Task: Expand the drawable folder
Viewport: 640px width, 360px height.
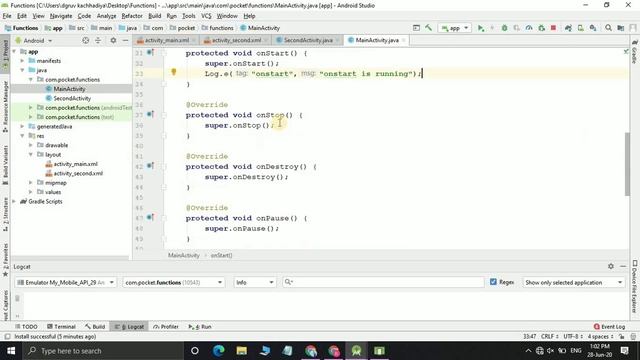Action: pos(31,145)
